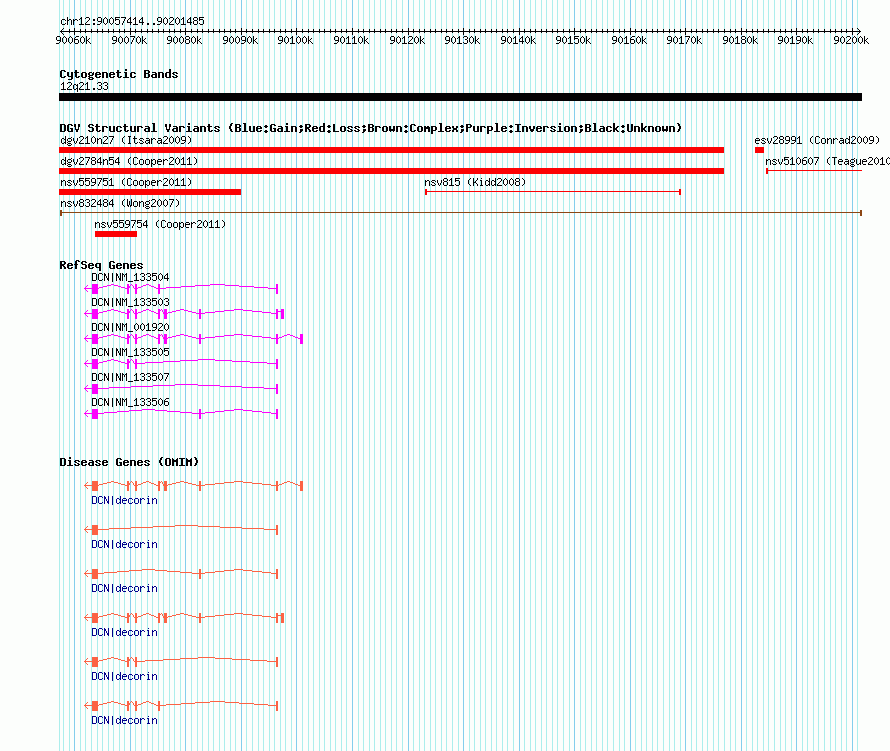Image resolution: width=890 pixels, height=751 pixels.
Task: Click the 'nsv510607 (Teague2010' label
Action: click(x=827, y=161)
